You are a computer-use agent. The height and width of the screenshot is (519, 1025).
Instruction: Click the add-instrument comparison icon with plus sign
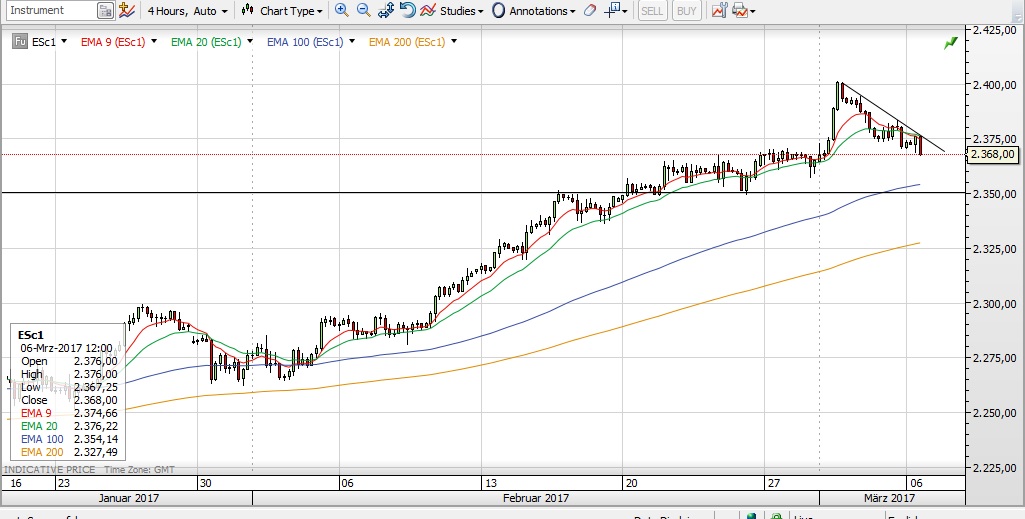click(127, 10)
